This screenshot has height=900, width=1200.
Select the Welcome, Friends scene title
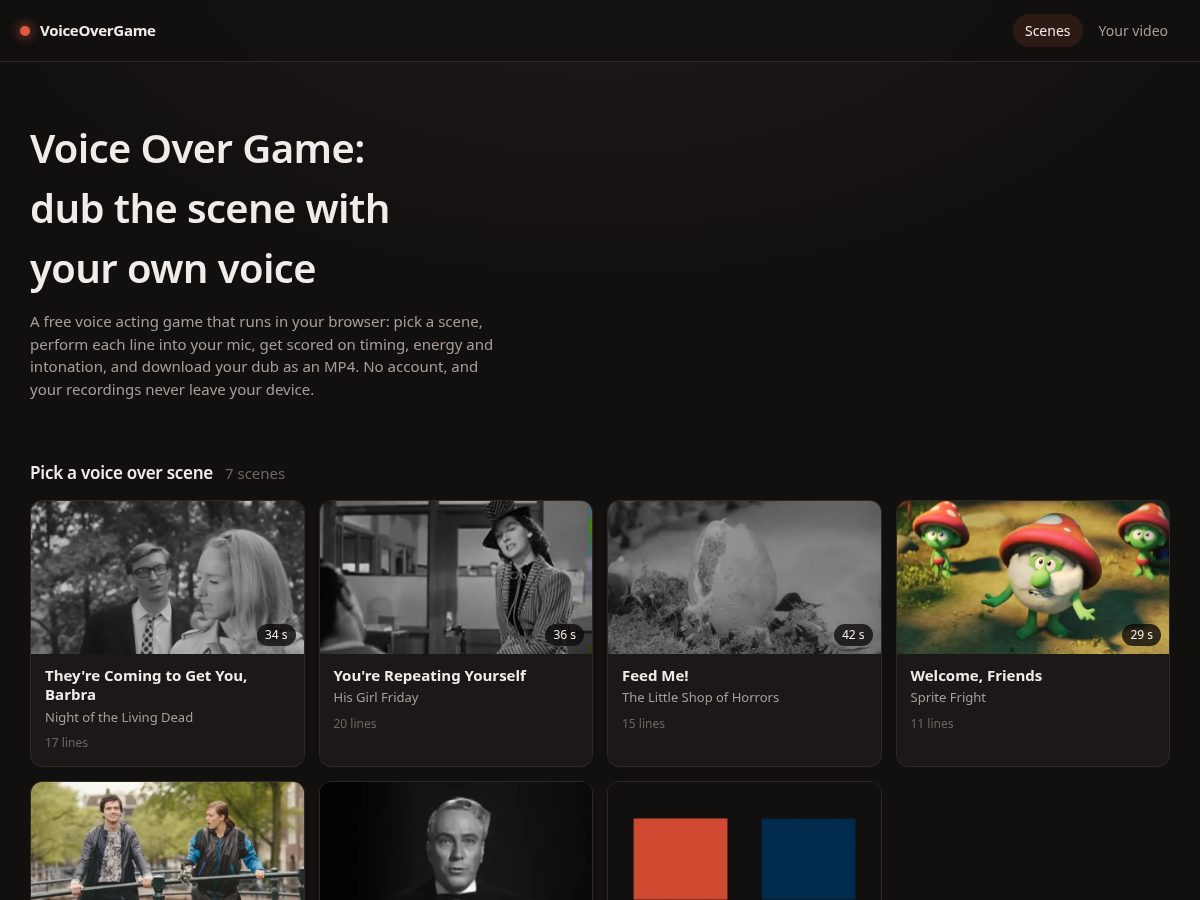point(976,676)
